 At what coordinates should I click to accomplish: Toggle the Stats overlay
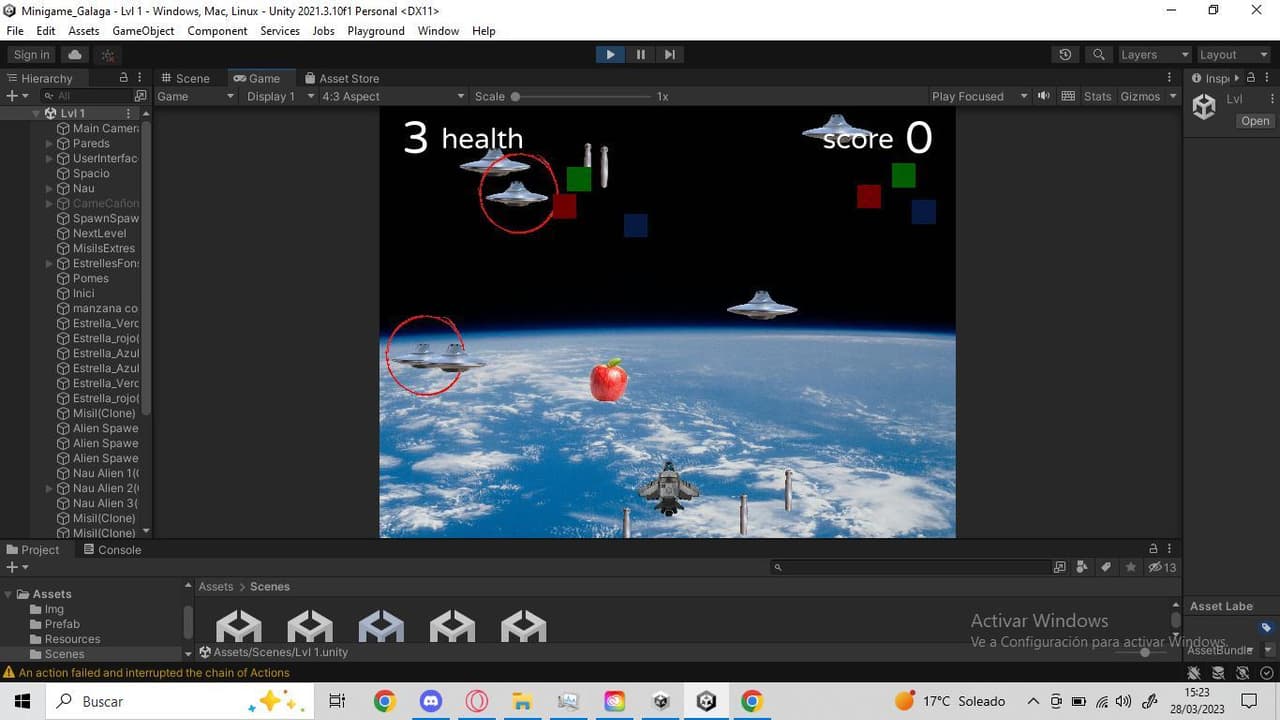point(1097,96)
